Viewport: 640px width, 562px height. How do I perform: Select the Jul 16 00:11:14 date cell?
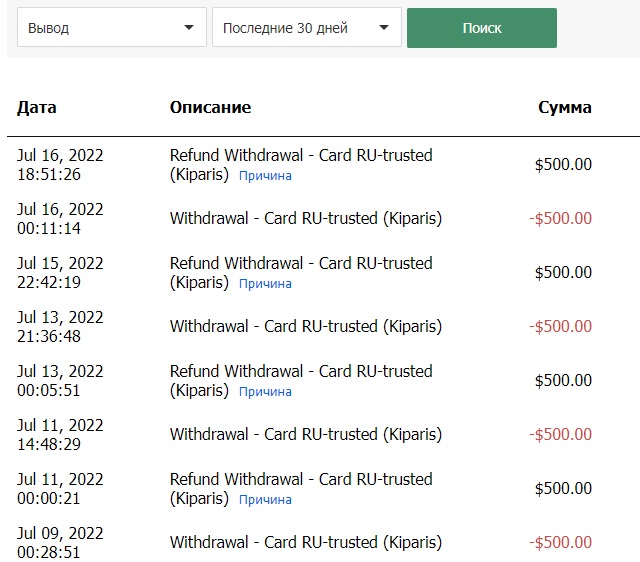[x=60, y=218]
